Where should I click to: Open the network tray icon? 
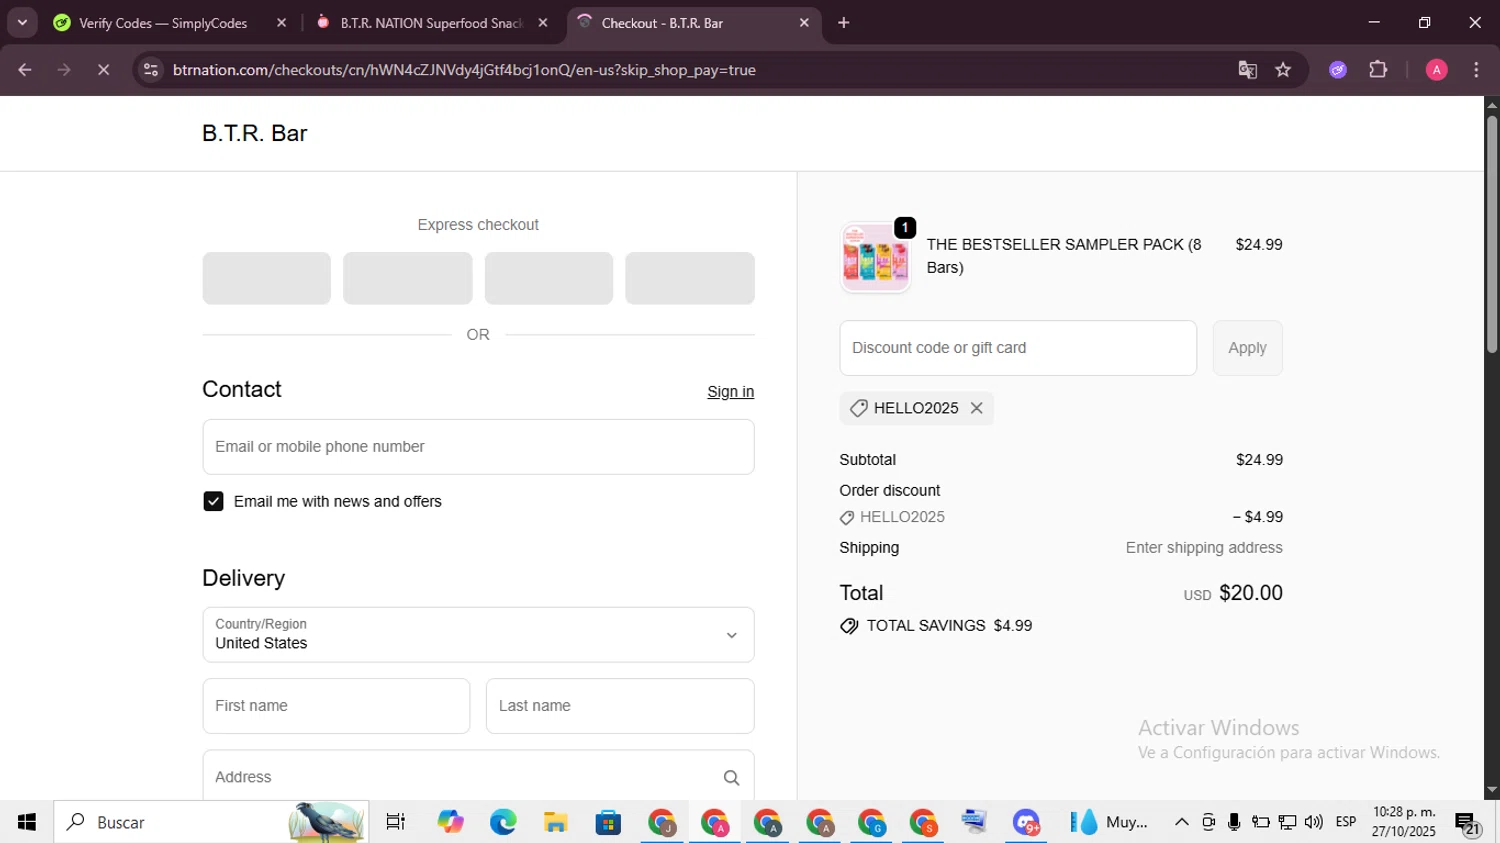pyautogui.click(x=1287, y=822)
